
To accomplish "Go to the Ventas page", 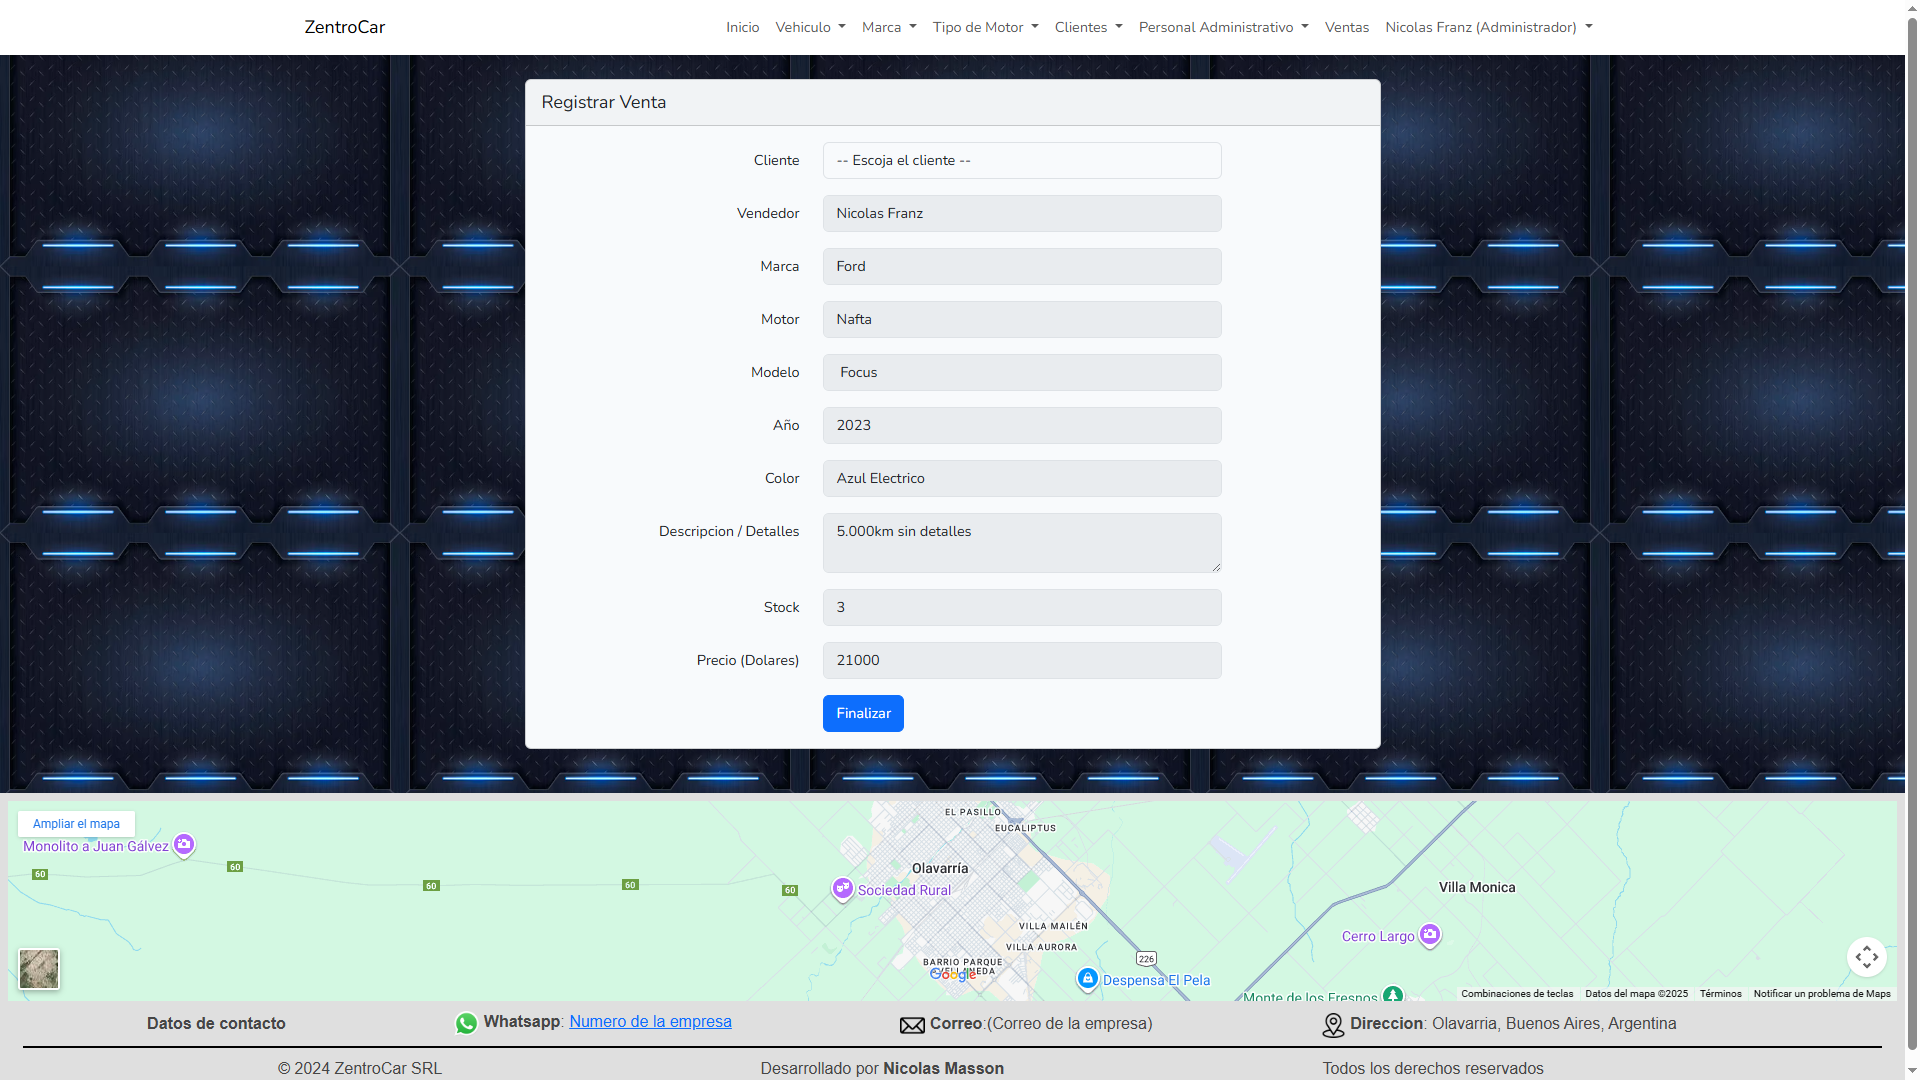I will pos(1346,27).
